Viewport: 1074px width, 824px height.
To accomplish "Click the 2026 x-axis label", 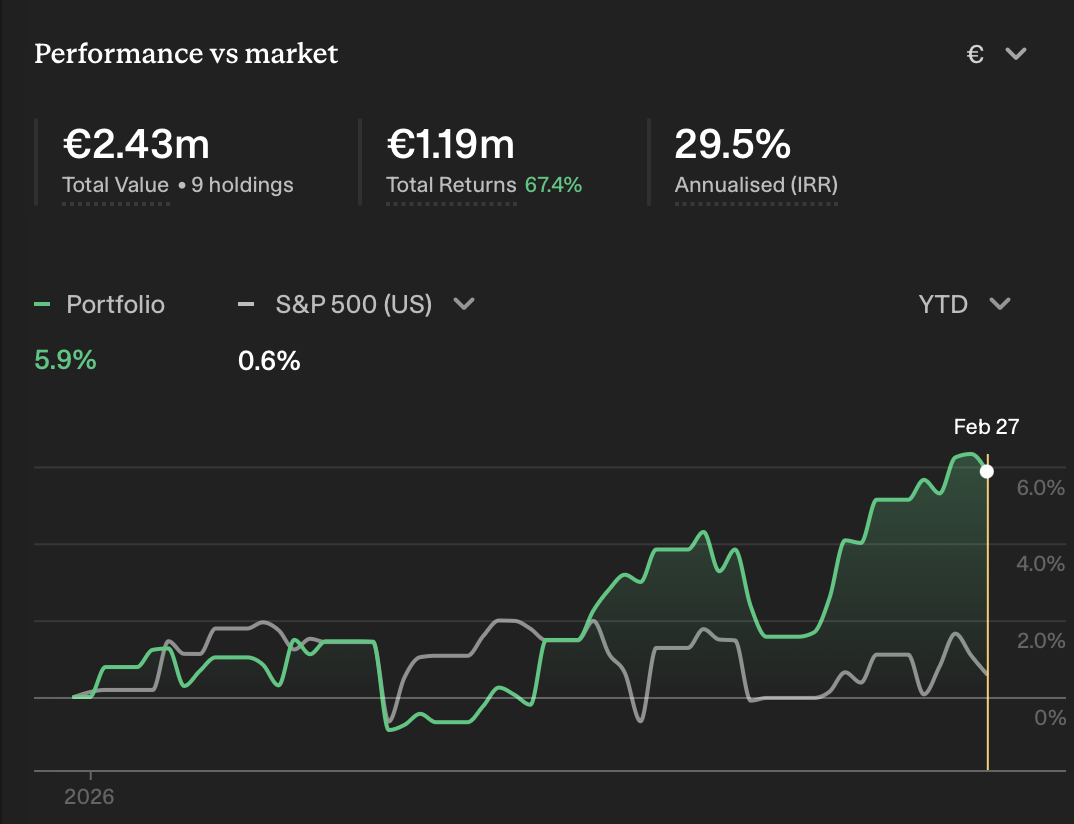I will [89, 797].
